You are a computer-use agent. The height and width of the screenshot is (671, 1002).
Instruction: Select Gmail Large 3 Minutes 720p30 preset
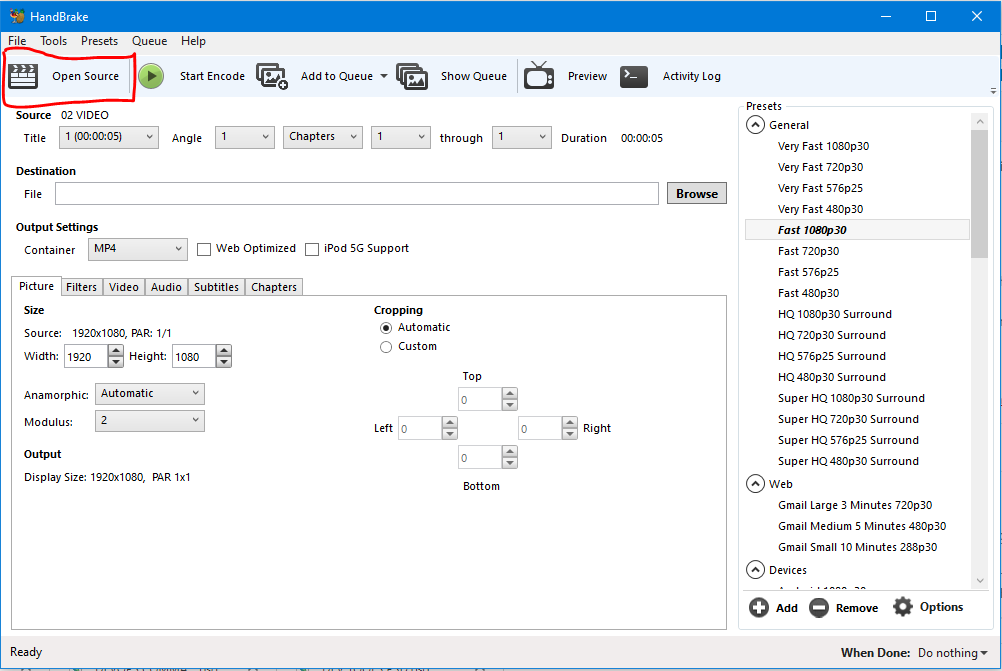point(854,505)
